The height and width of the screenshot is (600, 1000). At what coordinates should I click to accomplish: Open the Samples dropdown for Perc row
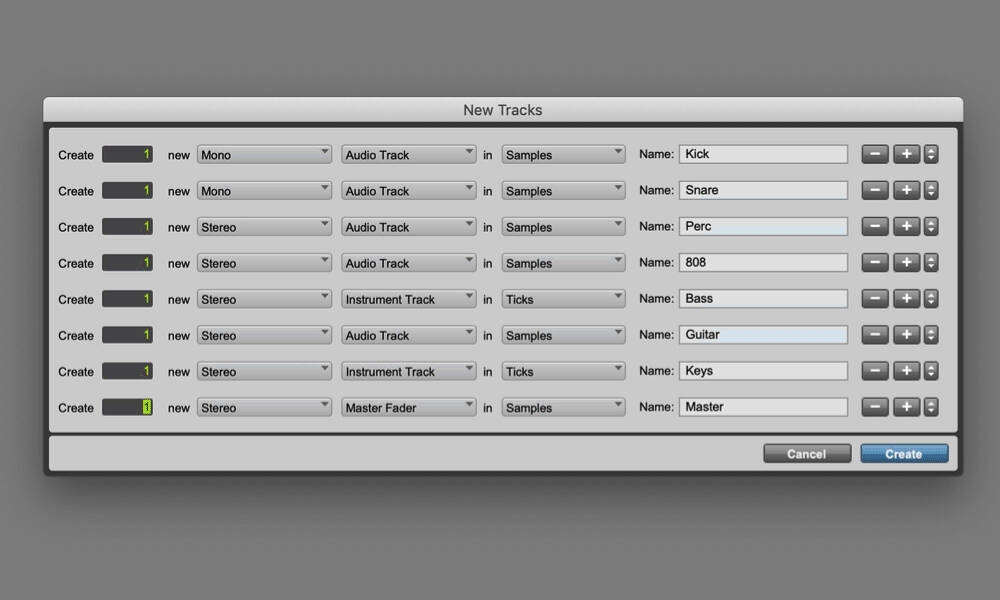[x=563, y=227]
